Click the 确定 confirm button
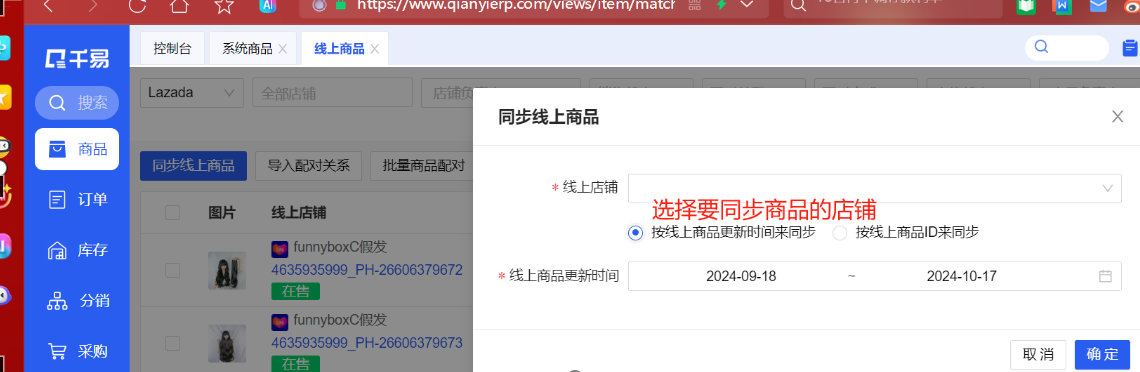Viewport: 1140px width, 372px height. tap(1102, 355)
